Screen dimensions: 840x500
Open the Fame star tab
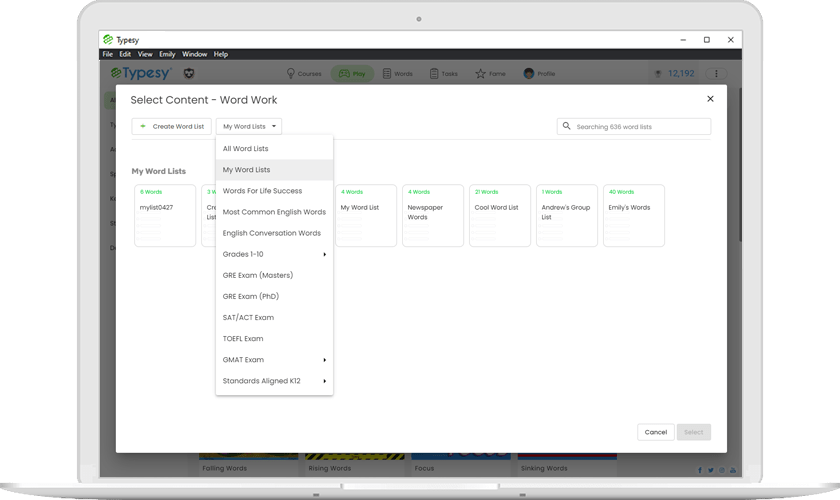(490, 73)
